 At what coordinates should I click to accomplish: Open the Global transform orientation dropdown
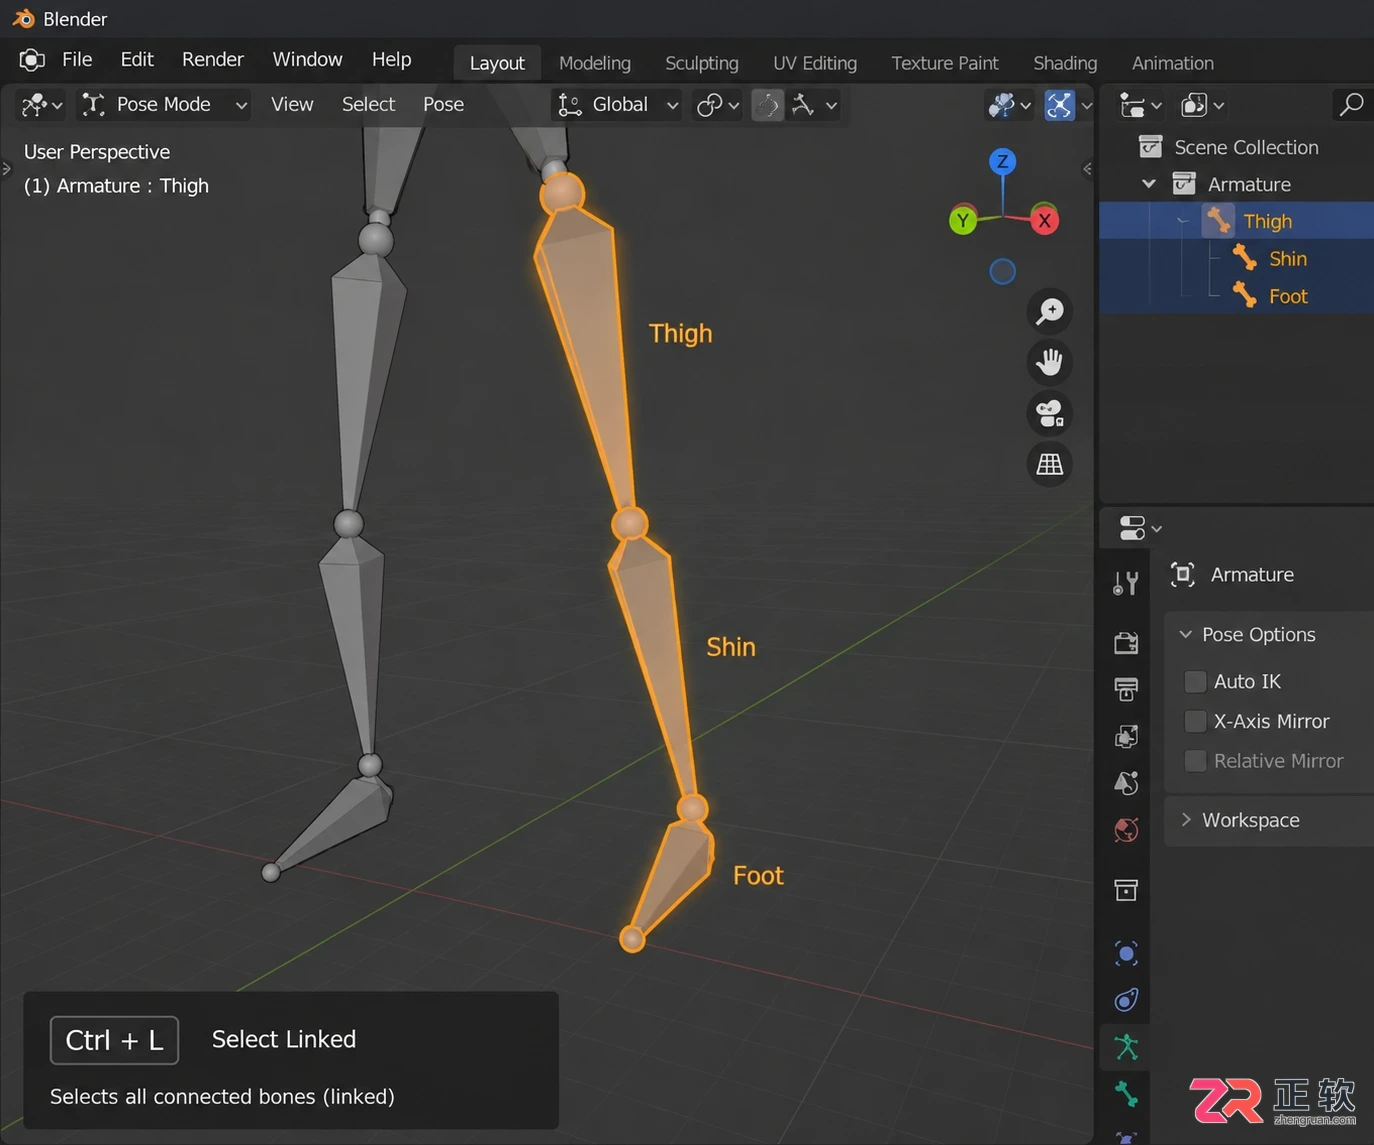coord(617,105)
